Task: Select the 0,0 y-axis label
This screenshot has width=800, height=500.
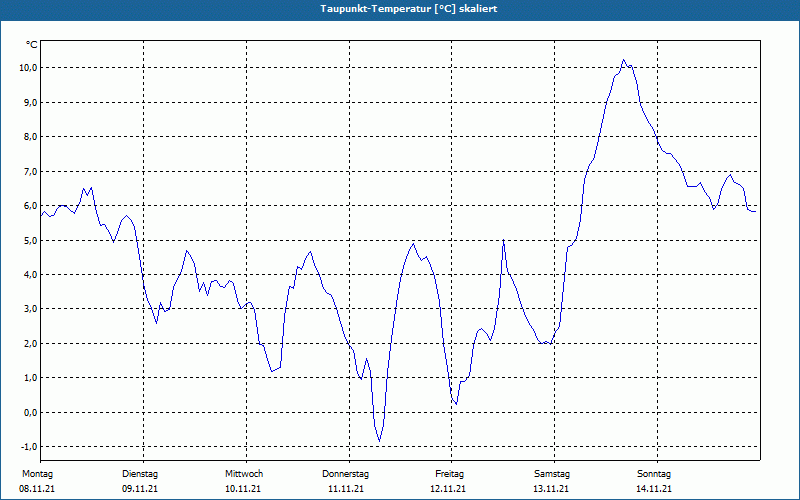Action: point(30,412)
